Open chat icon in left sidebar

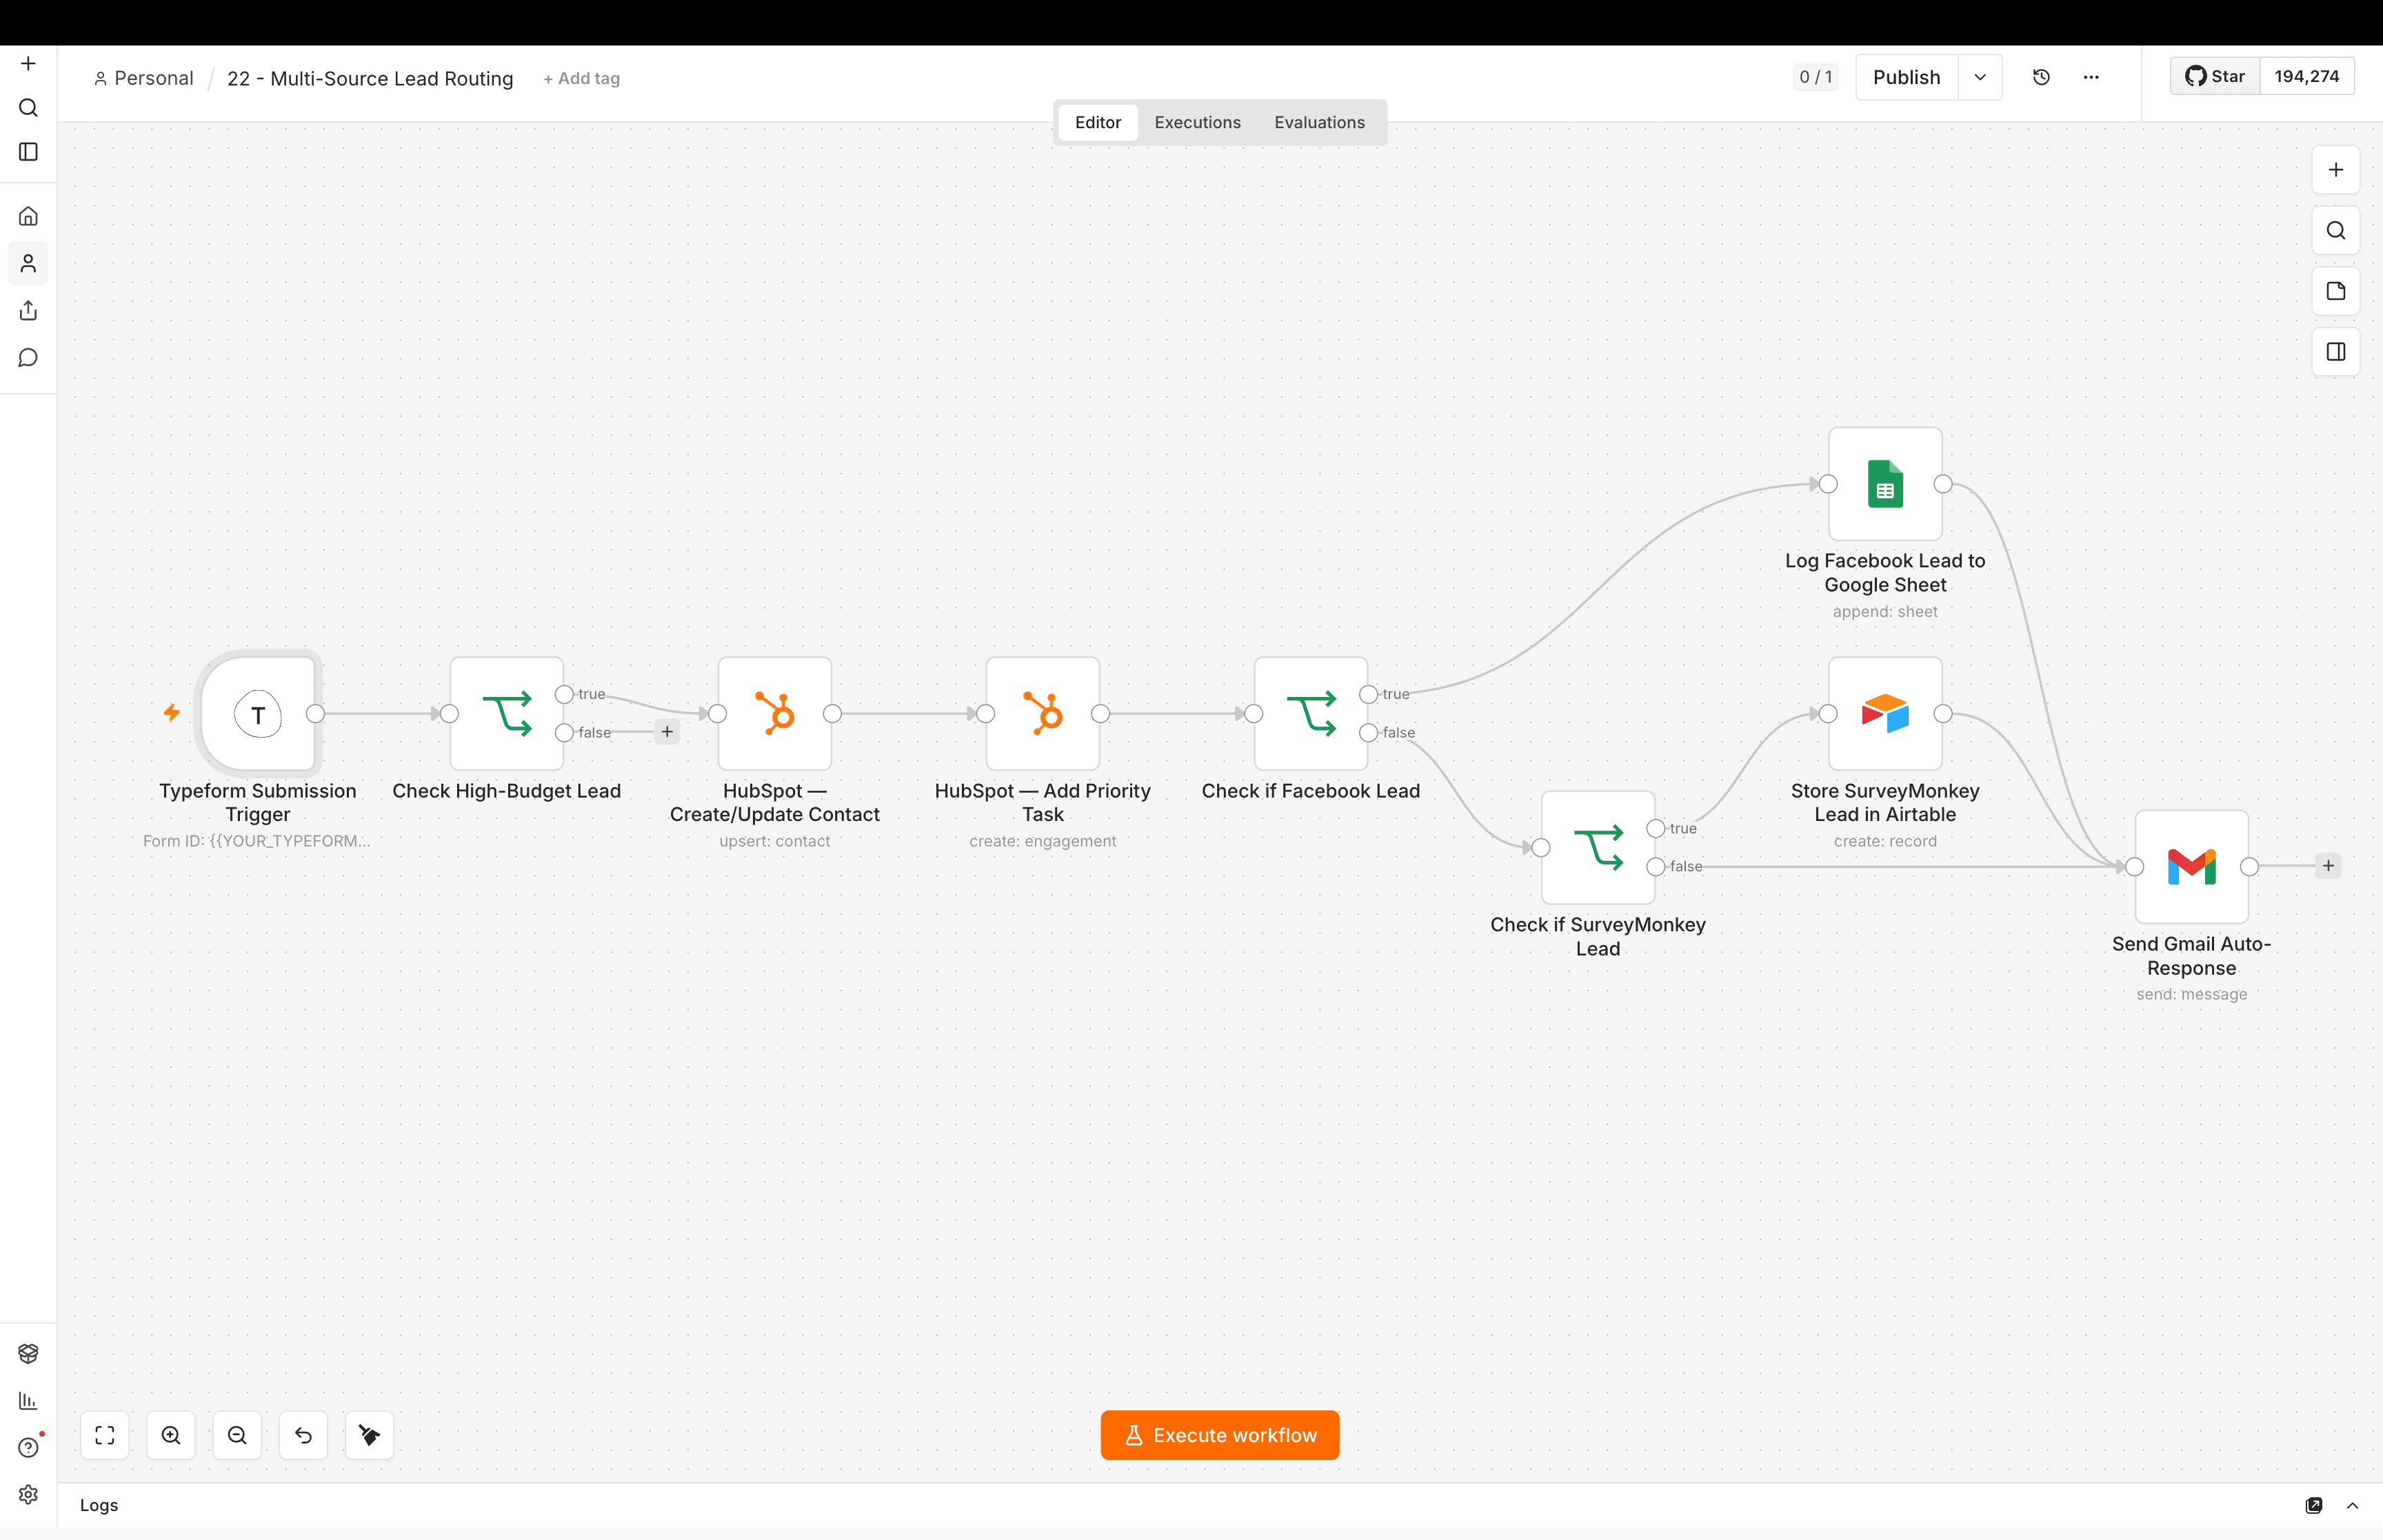[28, 358]
